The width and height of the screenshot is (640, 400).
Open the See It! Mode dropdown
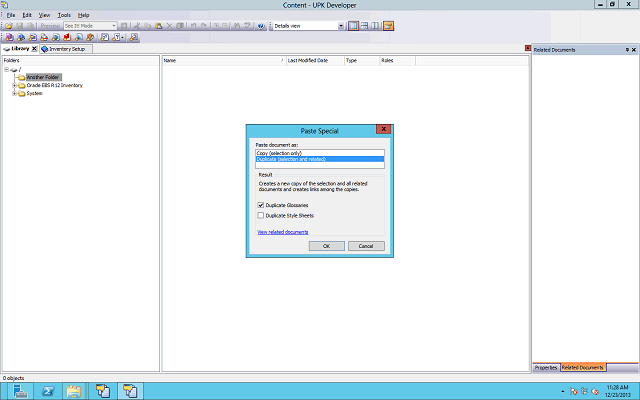coord(114,26)
